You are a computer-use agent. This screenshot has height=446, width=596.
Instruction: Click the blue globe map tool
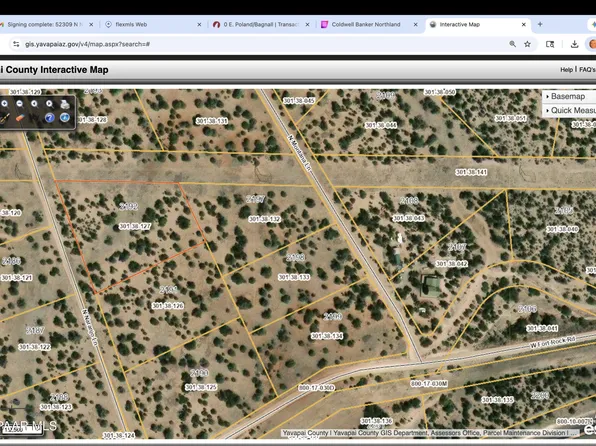coord(65,118)
